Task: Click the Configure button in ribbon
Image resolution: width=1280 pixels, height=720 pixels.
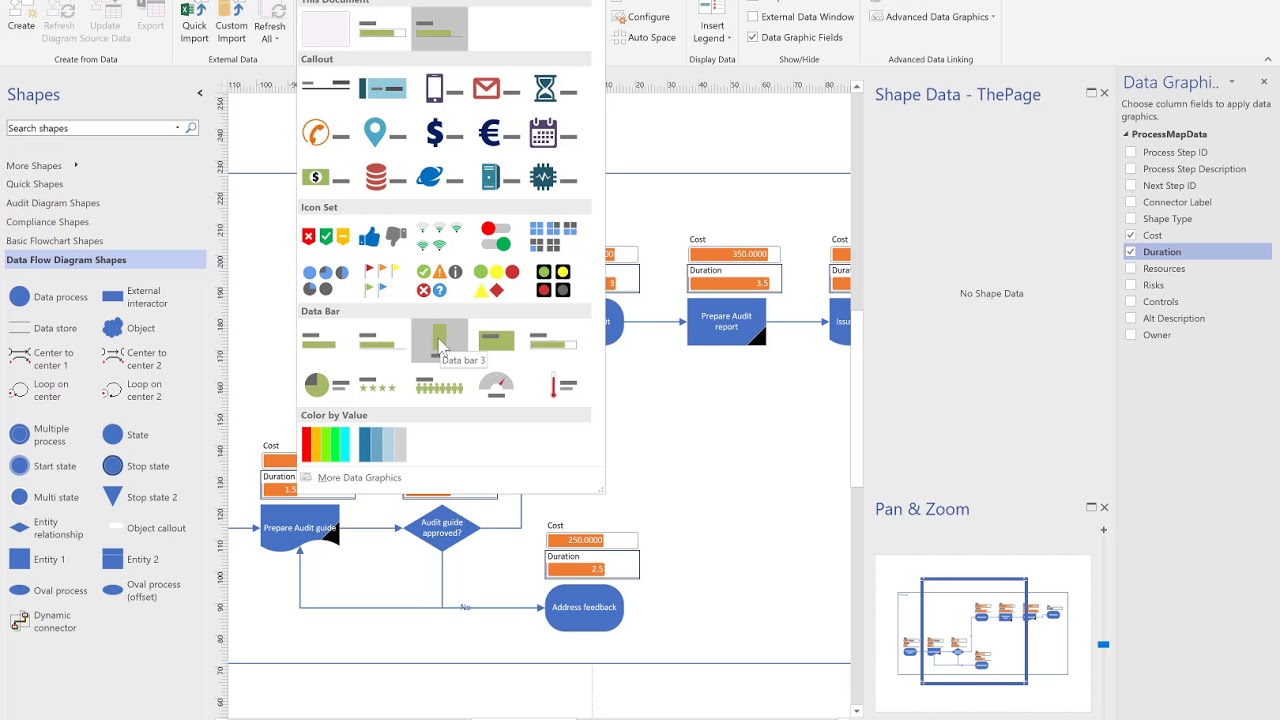Action: [x=640, y=17]
